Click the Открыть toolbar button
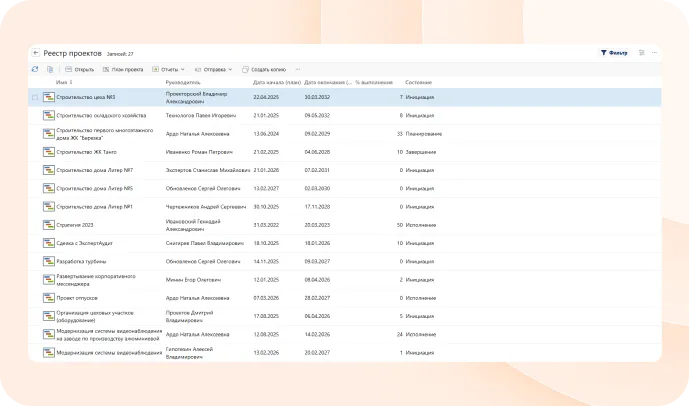Image resolution: width=689 pixels, height=406 pixels. tap(80, 69)
